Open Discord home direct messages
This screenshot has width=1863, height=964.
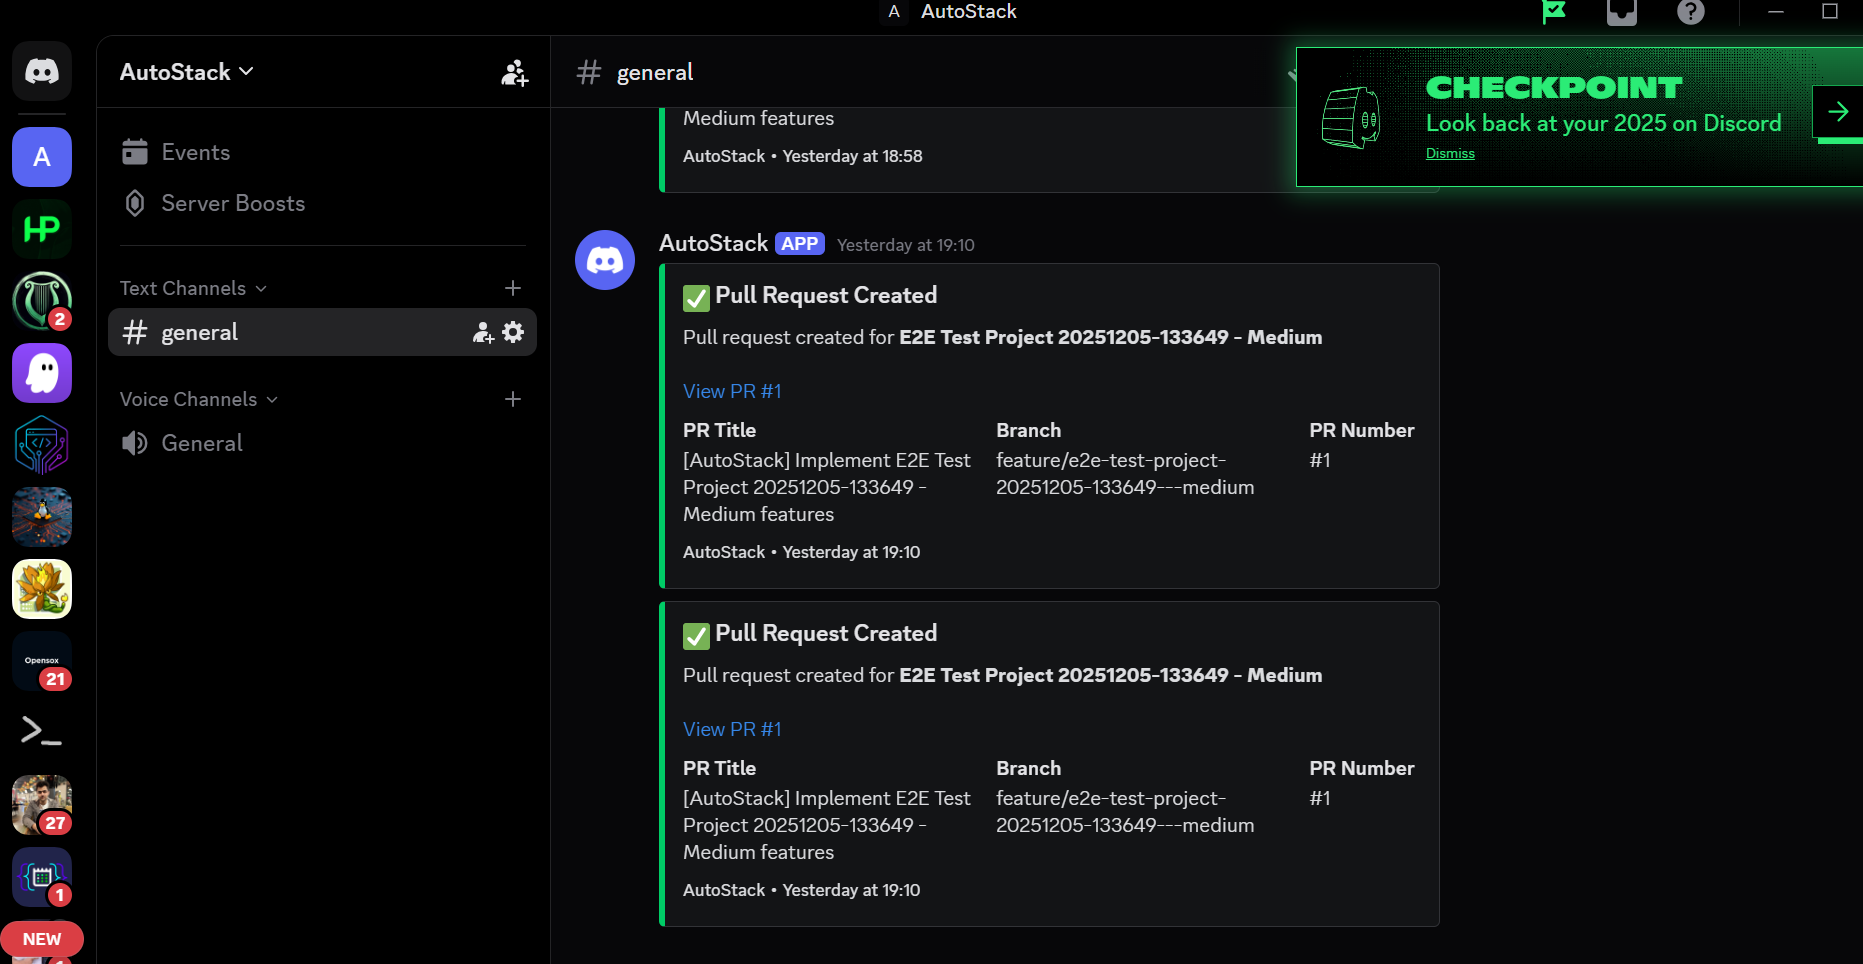42,71
